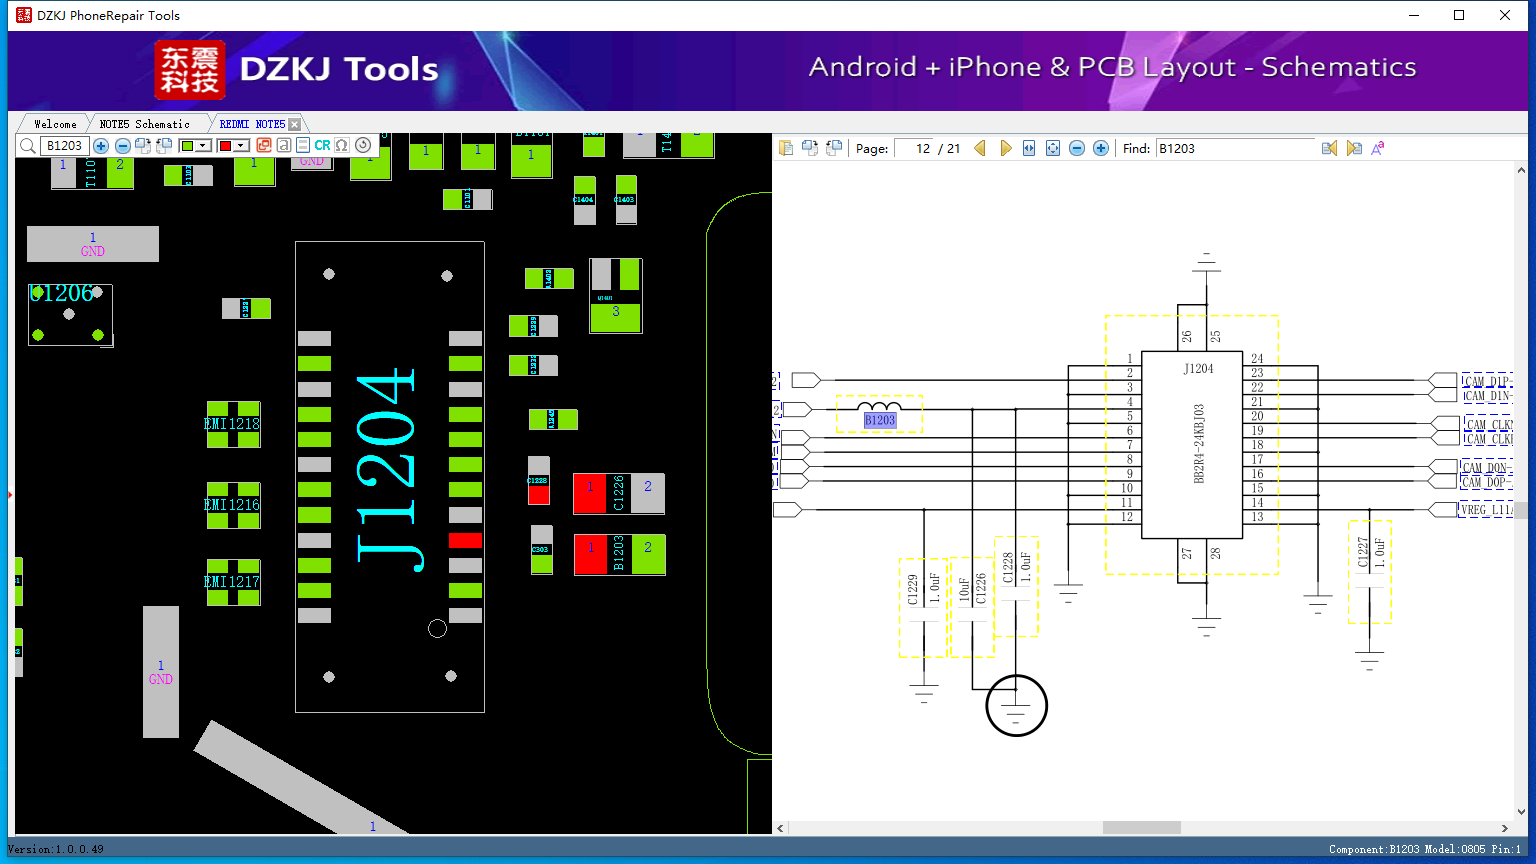Click the schematic scroll right arrow
The width and height of the screenshot is (1536, 864).
pyautogui.click(x=1505, y=828)
